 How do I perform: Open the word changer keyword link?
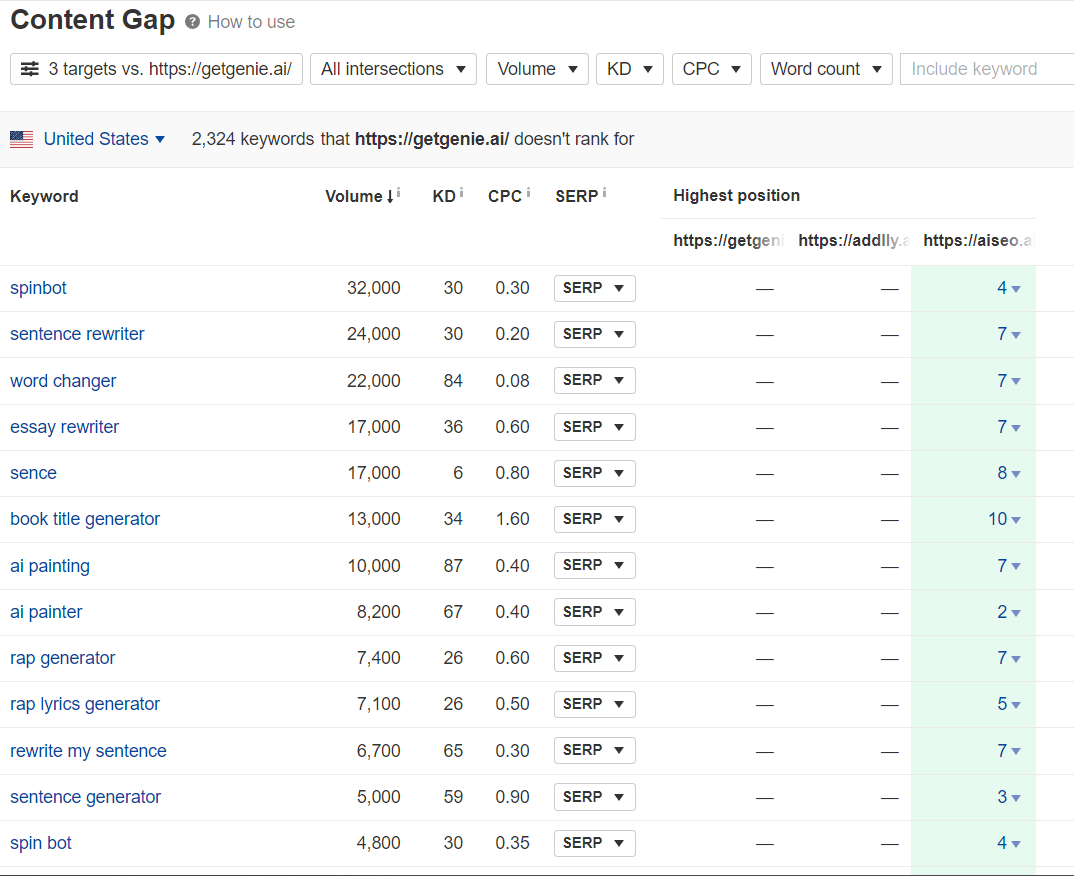point(63,381)
